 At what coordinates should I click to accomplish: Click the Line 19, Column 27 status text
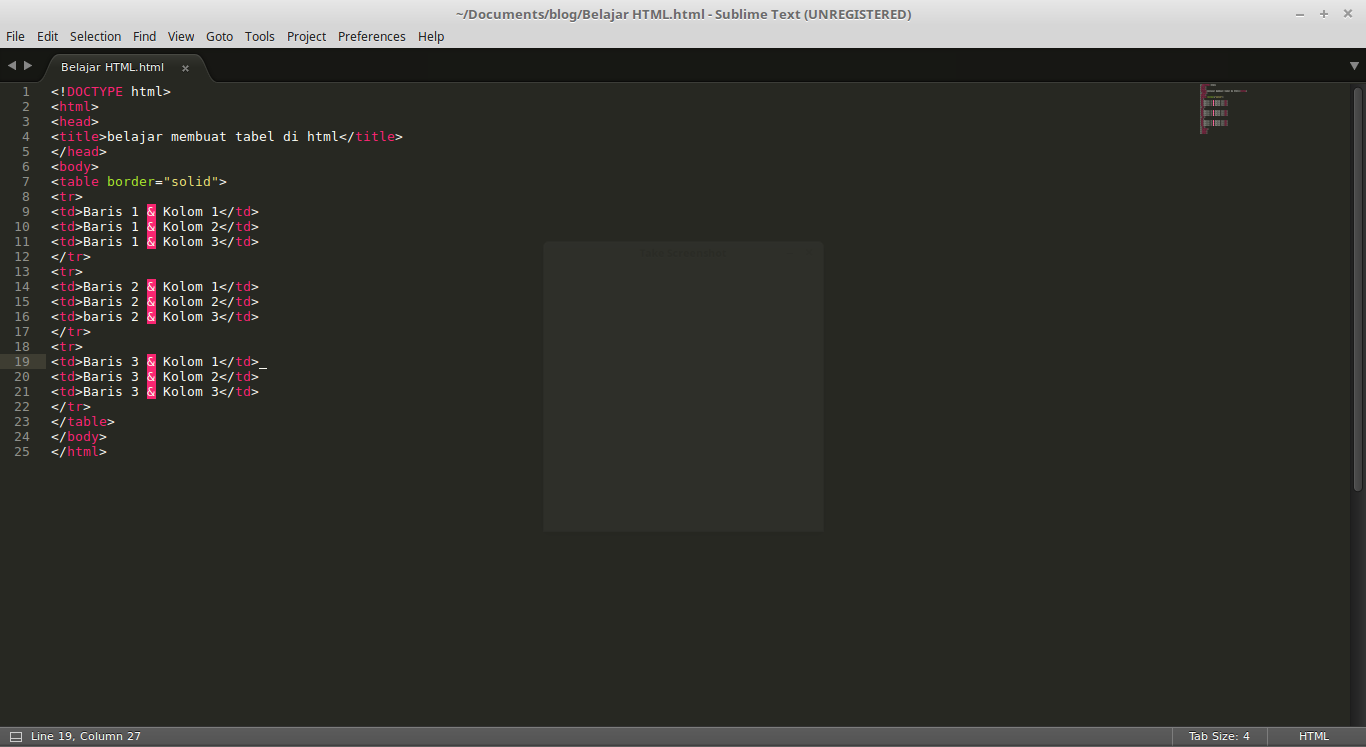click(86, 737)
